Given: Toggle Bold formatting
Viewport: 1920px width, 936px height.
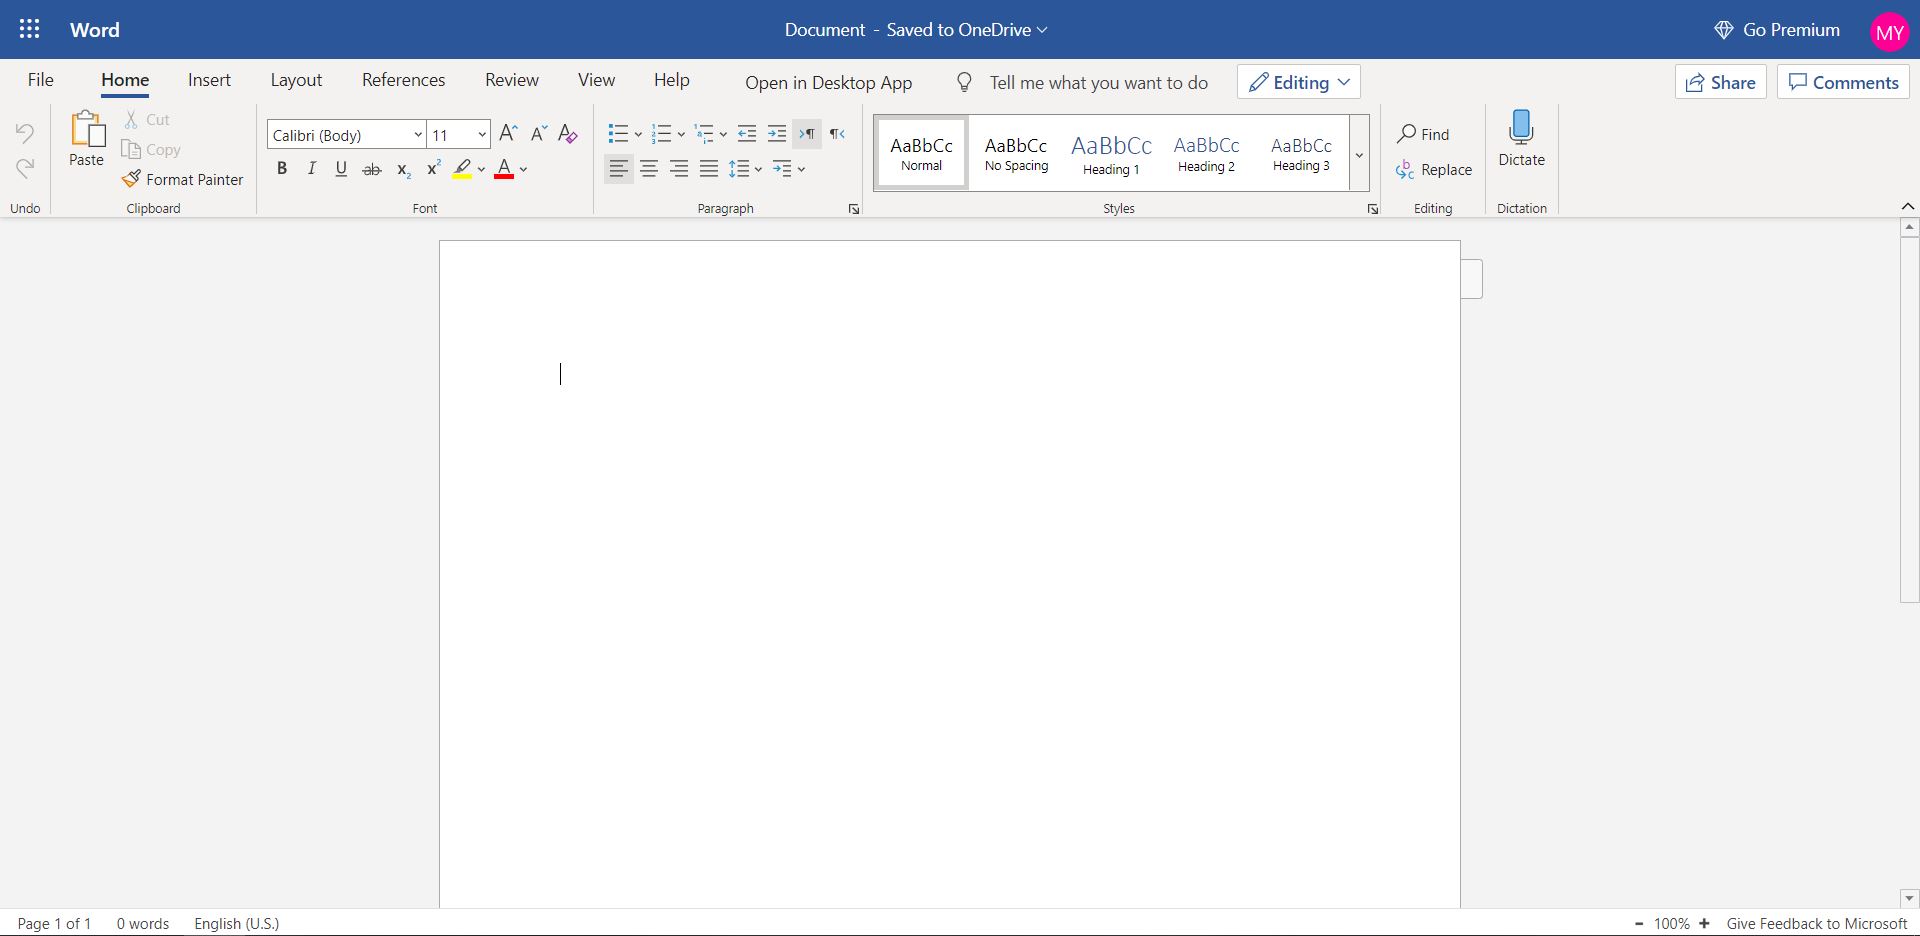Looking at the screenshot, I should pyautogui.click(x=282, y=169).
